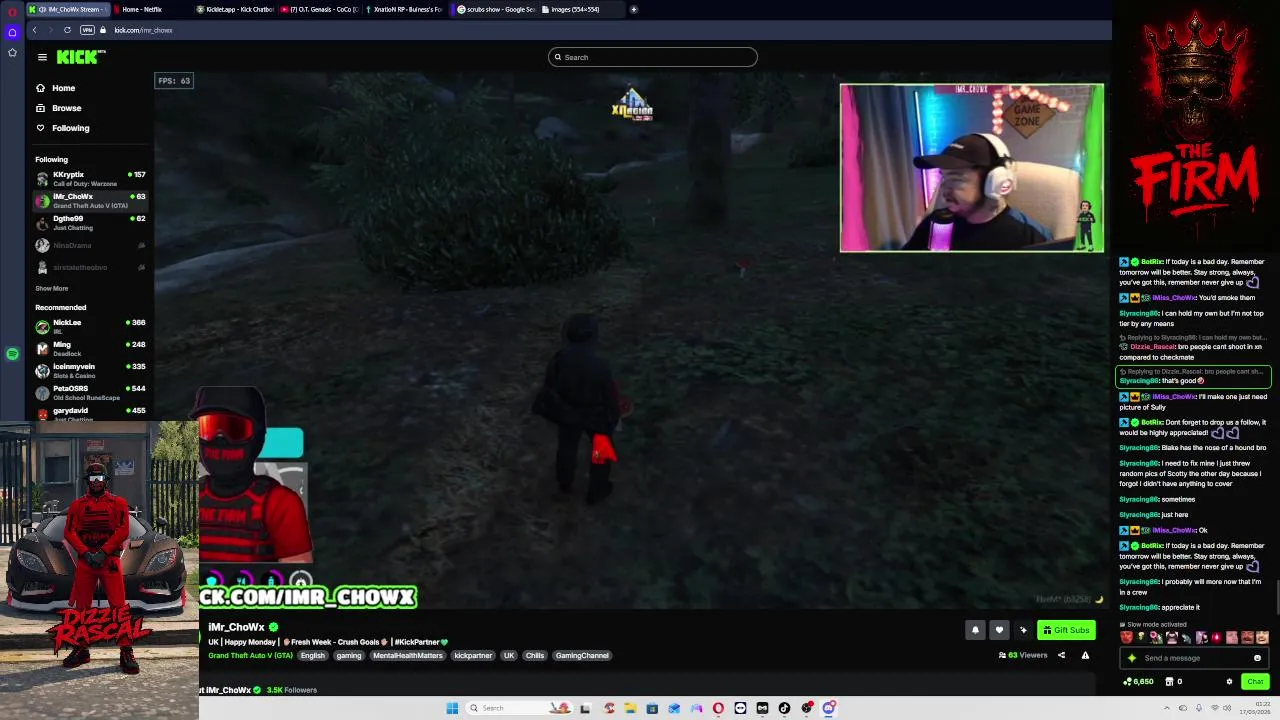This screenshot has width=1280, height=720.
Task: Expand Show More in Following list
Action: [x=52, y=288]
